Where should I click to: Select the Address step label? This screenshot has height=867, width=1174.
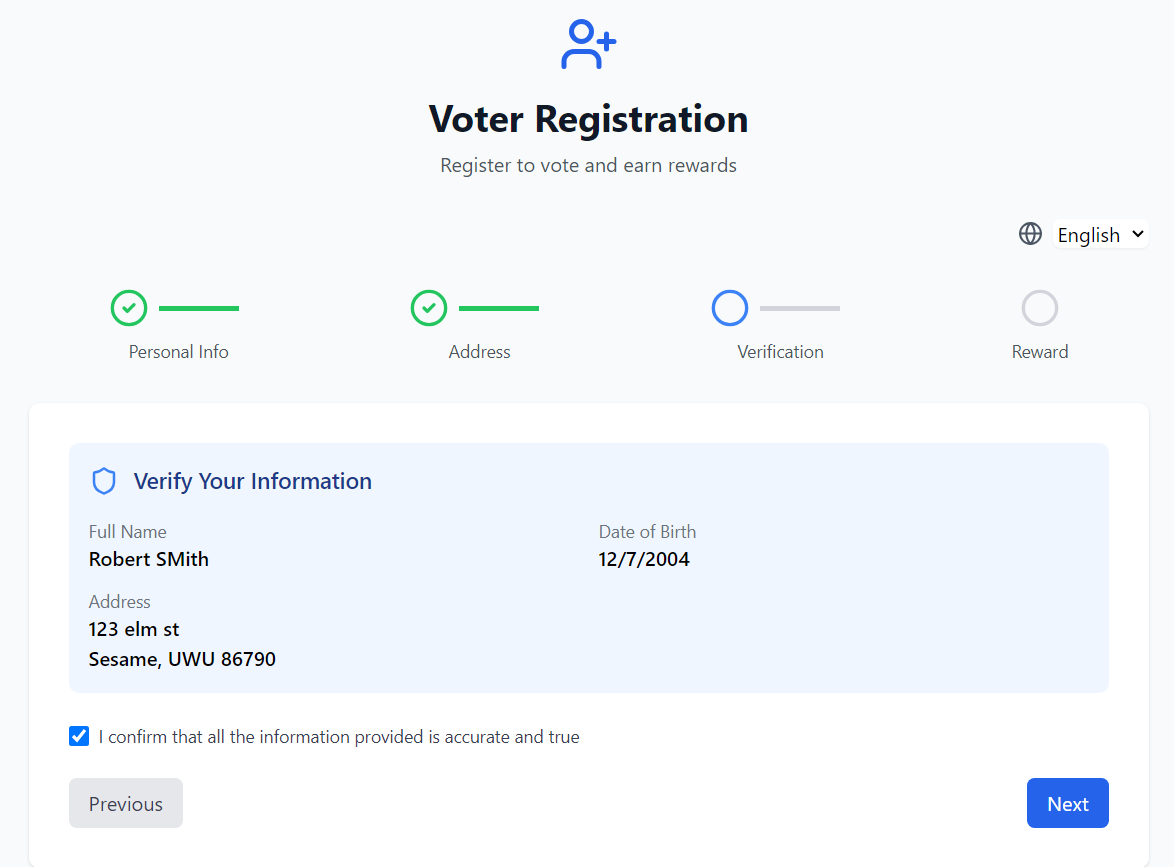[x=479, y=351]
